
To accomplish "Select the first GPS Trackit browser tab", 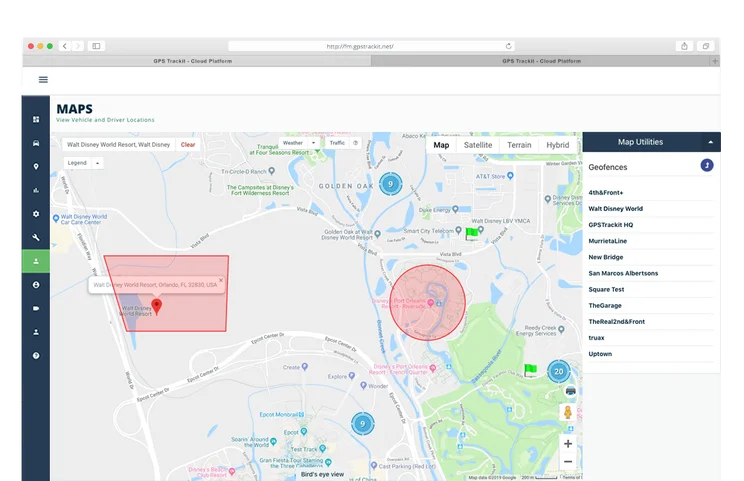I will click(x=193, y=61).
